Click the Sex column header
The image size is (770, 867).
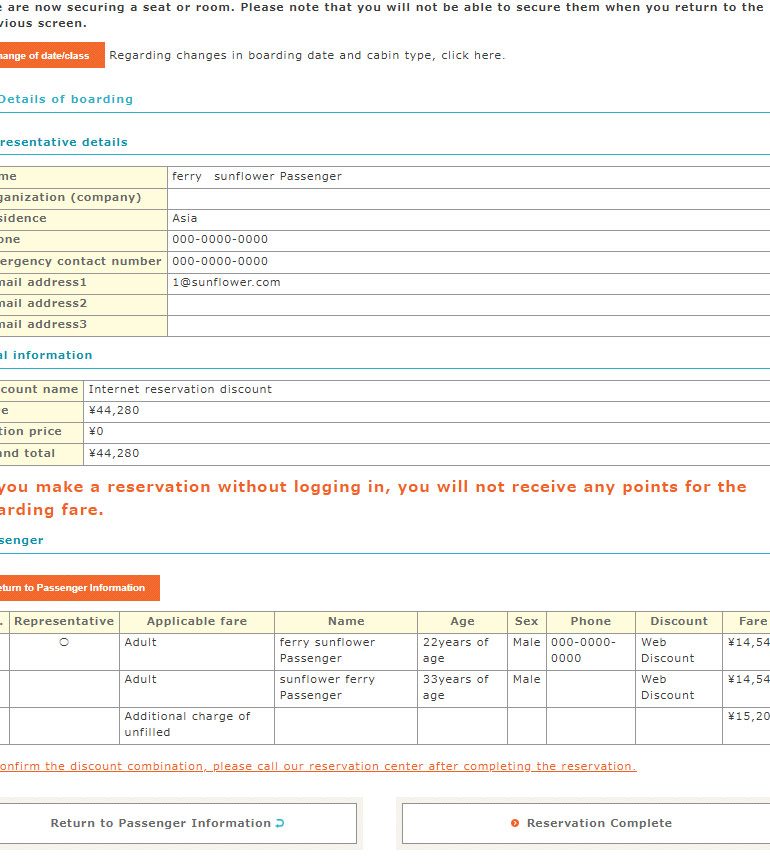[x=526, y=621]
